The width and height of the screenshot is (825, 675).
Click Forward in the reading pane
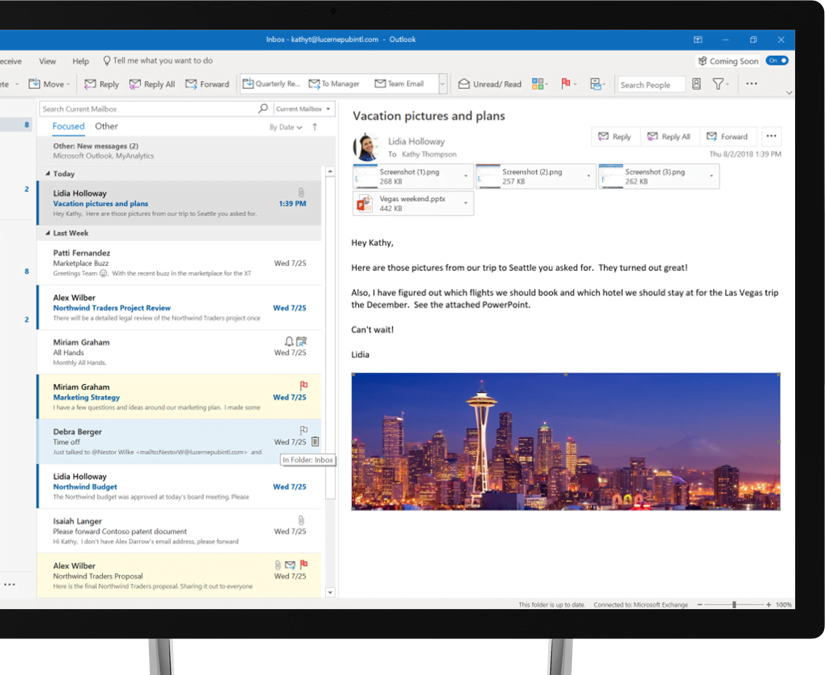(x=728, y=136)
